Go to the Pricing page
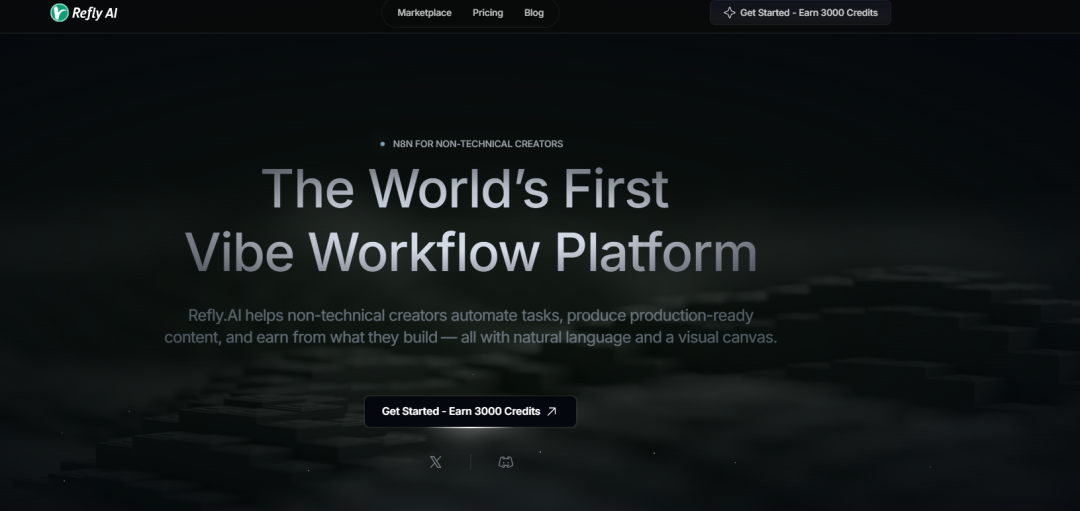 pos(488,12)
